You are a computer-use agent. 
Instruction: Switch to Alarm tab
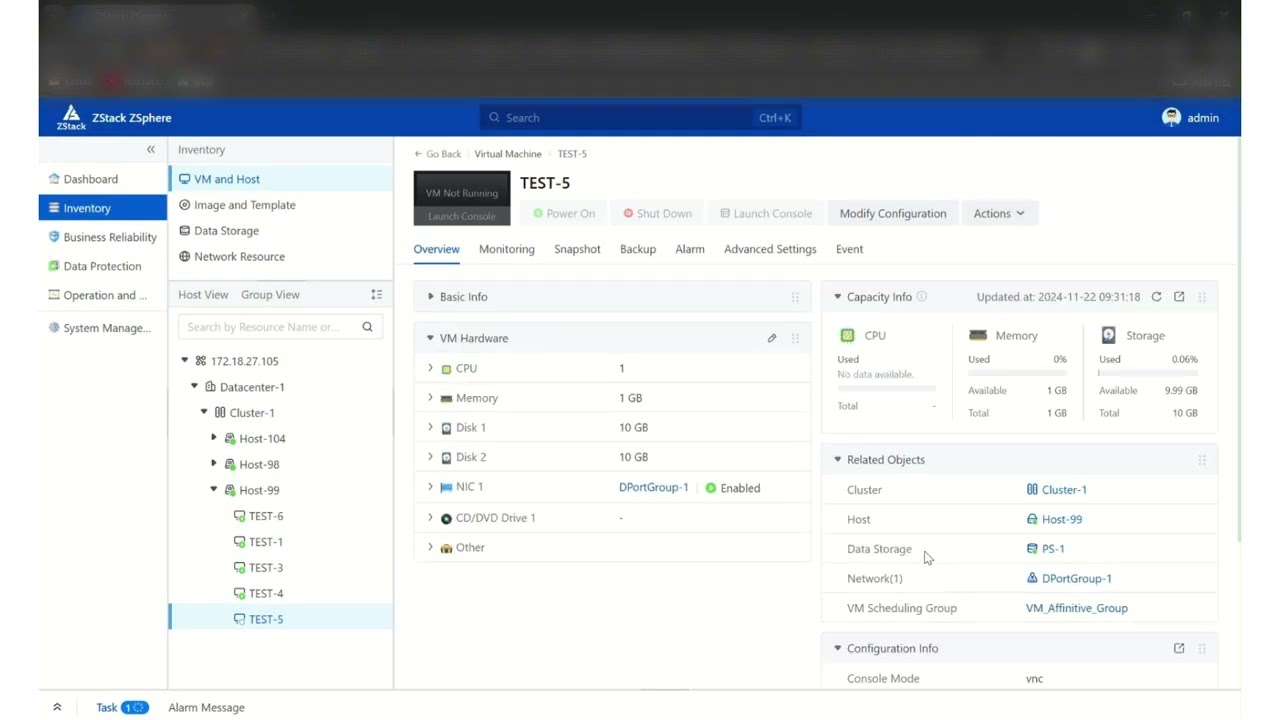click(690, 249)
